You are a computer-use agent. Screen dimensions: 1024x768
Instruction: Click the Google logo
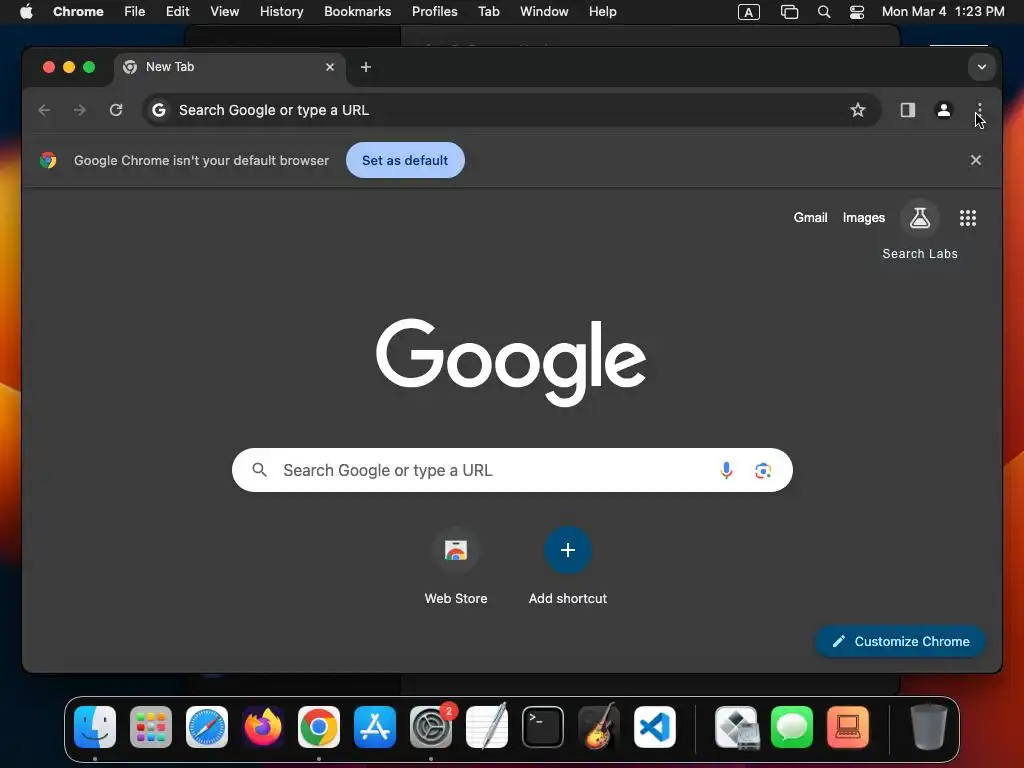click(x=511, y=361)
